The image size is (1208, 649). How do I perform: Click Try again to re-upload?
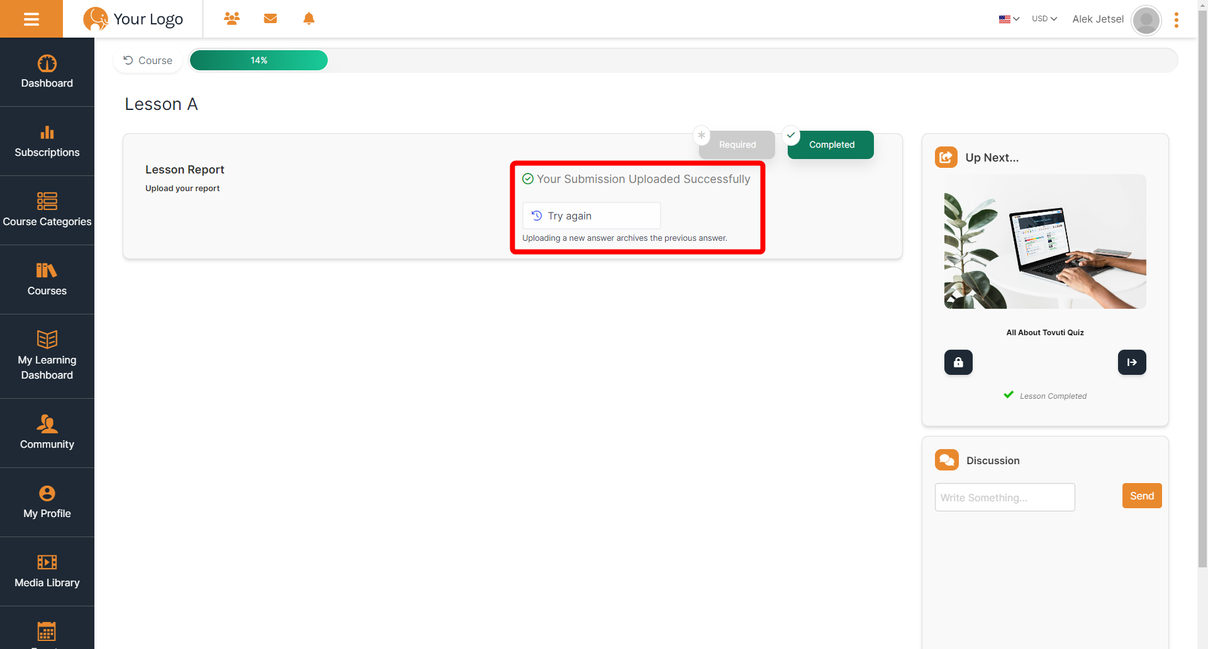[x=591, y=216]
